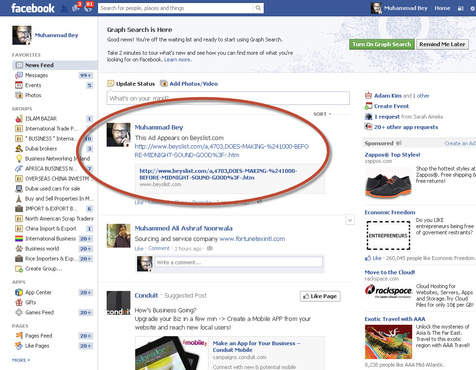Open Muhammed Ali Ashraf Noorwala profile picture
This screenshot has height=370, width=476.
(118, 236)
